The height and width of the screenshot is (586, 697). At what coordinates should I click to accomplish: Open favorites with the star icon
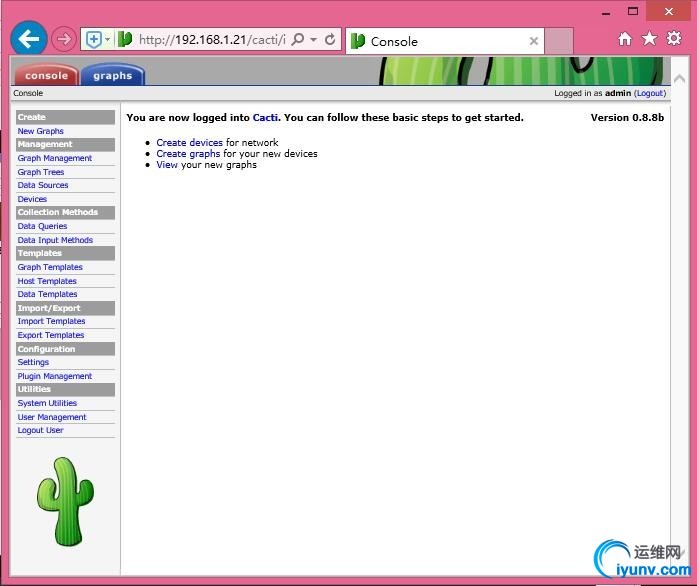[649, 39]
